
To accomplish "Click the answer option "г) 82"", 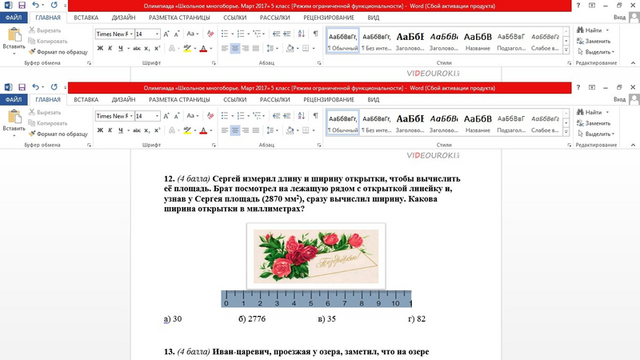I will click(x=417, y=319).
